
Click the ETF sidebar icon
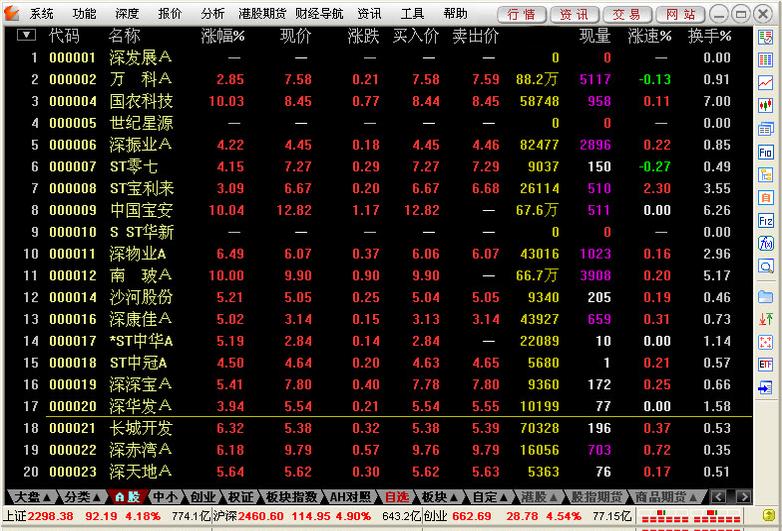(766, 364)
